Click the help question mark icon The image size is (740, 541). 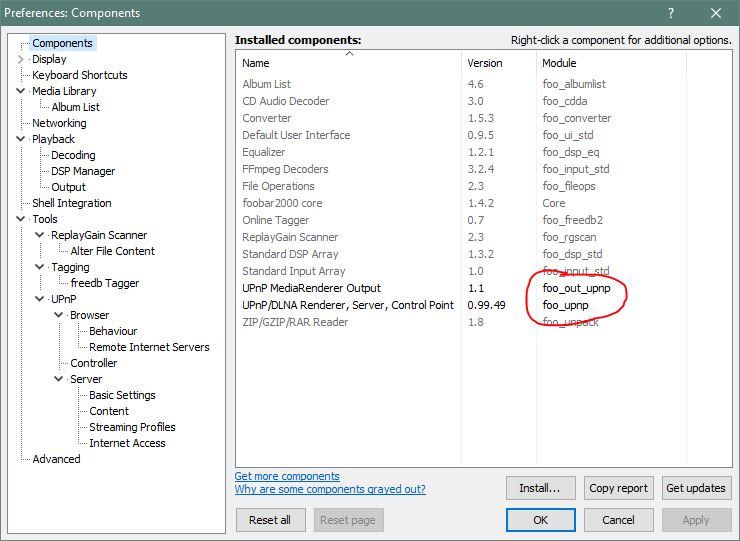(x=671, y=13)
